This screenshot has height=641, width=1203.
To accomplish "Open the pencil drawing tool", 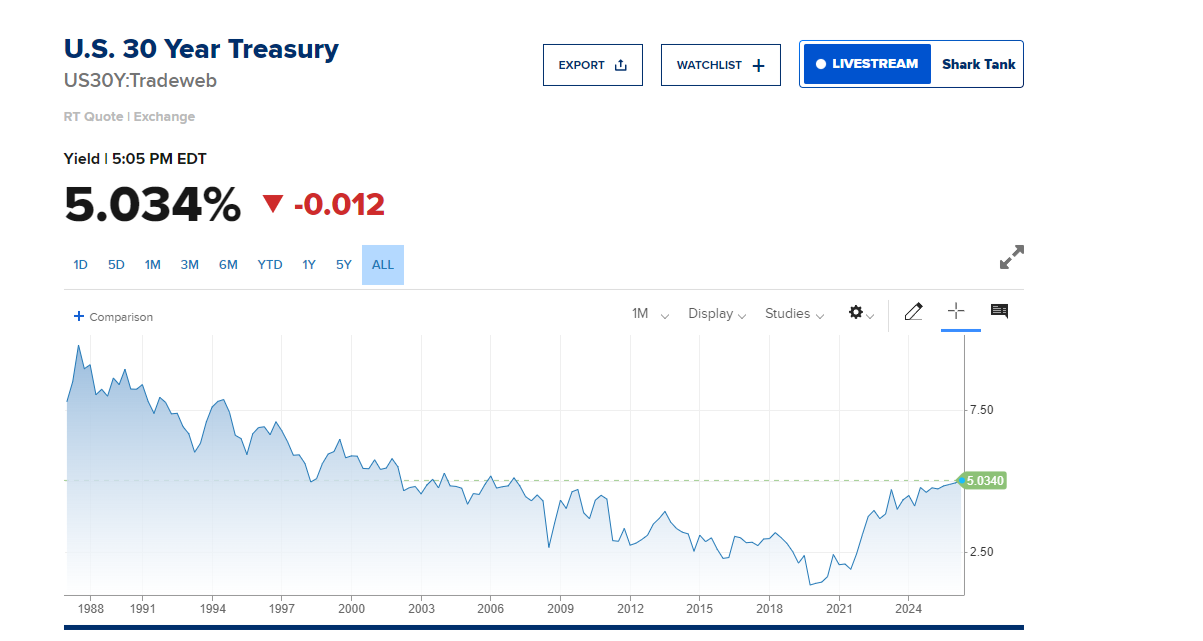I will (x=913, y=312).
